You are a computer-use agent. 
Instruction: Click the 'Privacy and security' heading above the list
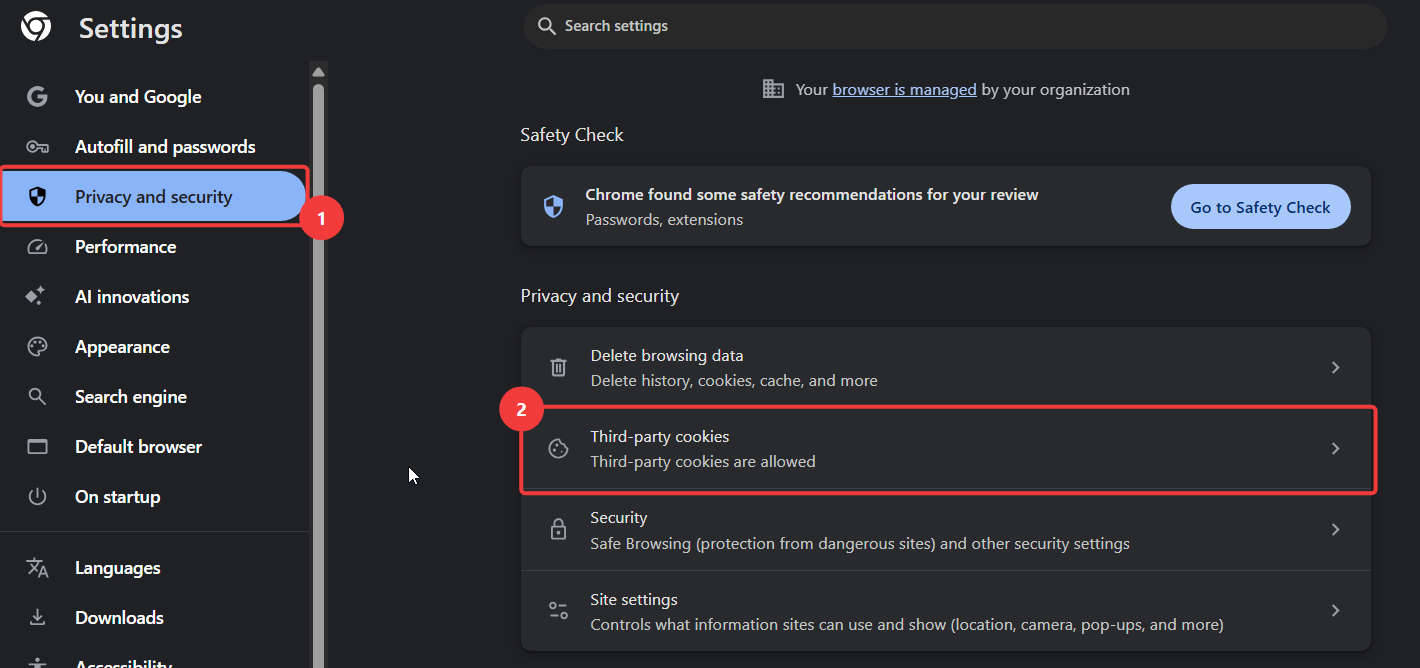(x=600, y=296)
